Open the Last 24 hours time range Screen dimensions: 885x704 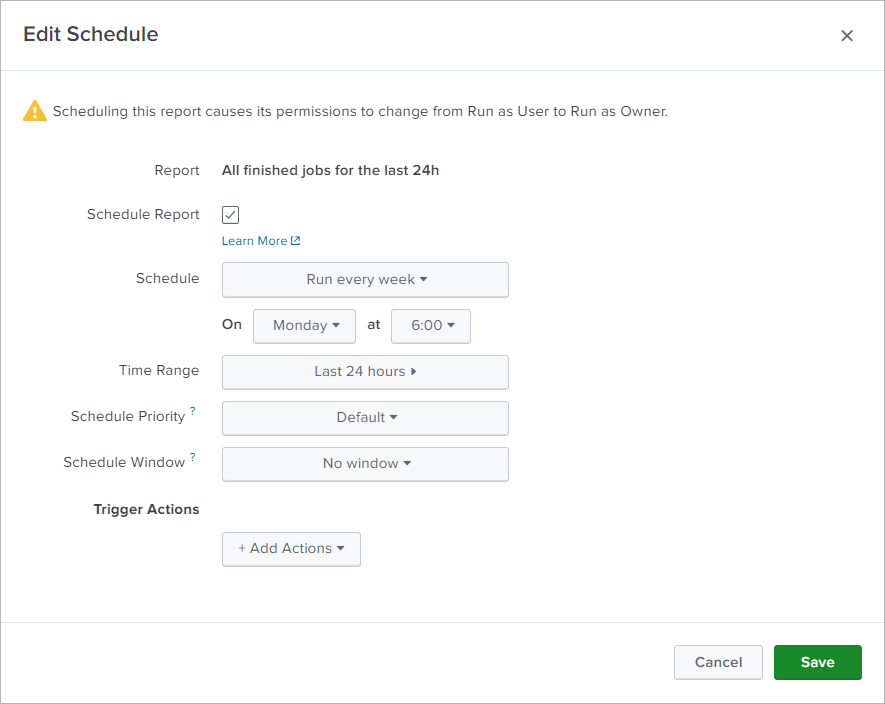[365, 372]
